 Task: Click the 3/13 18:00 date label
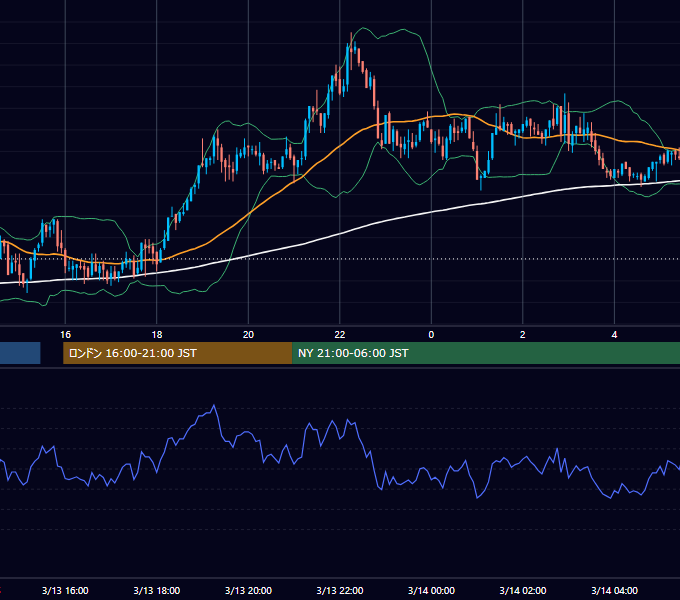[x=157, y=590]
